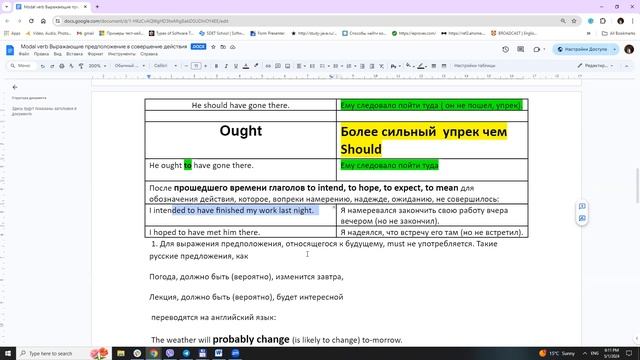Decrease the font size with minus
Screen dimensions: 640x360
coord(186,66)
